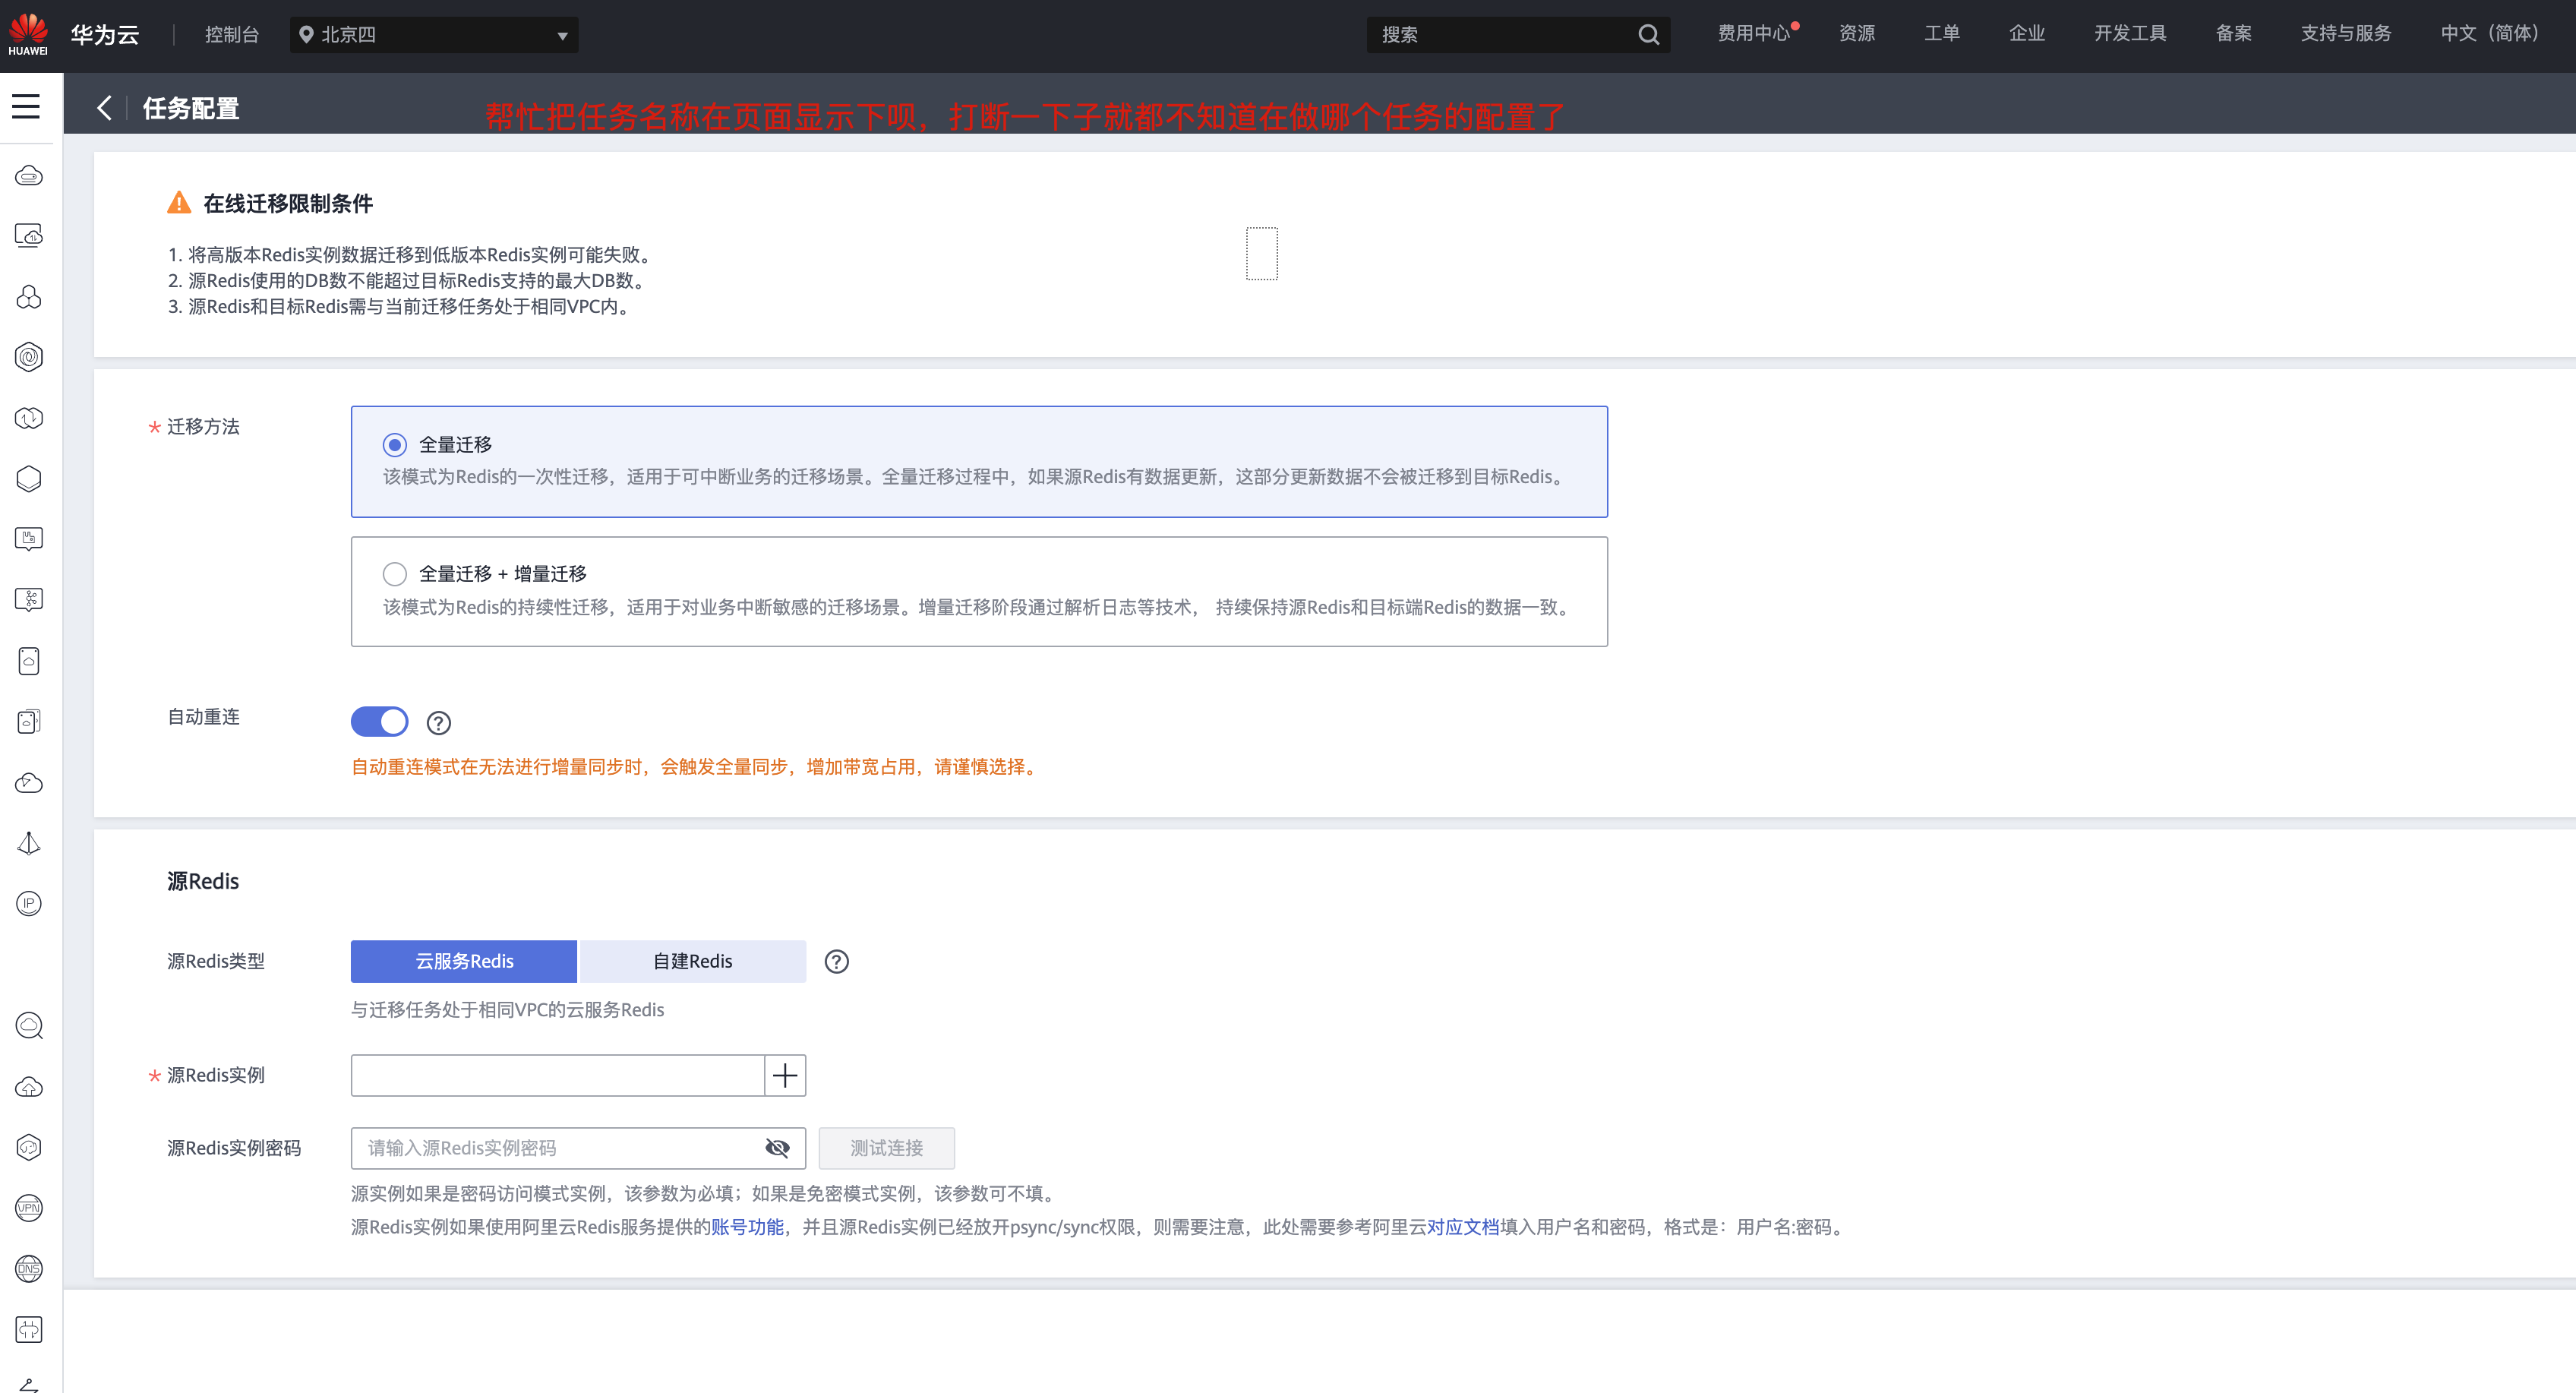Open the 中文（简体） language menu
Screen dimensions: 2576x1393
(x=2489, y=34)
